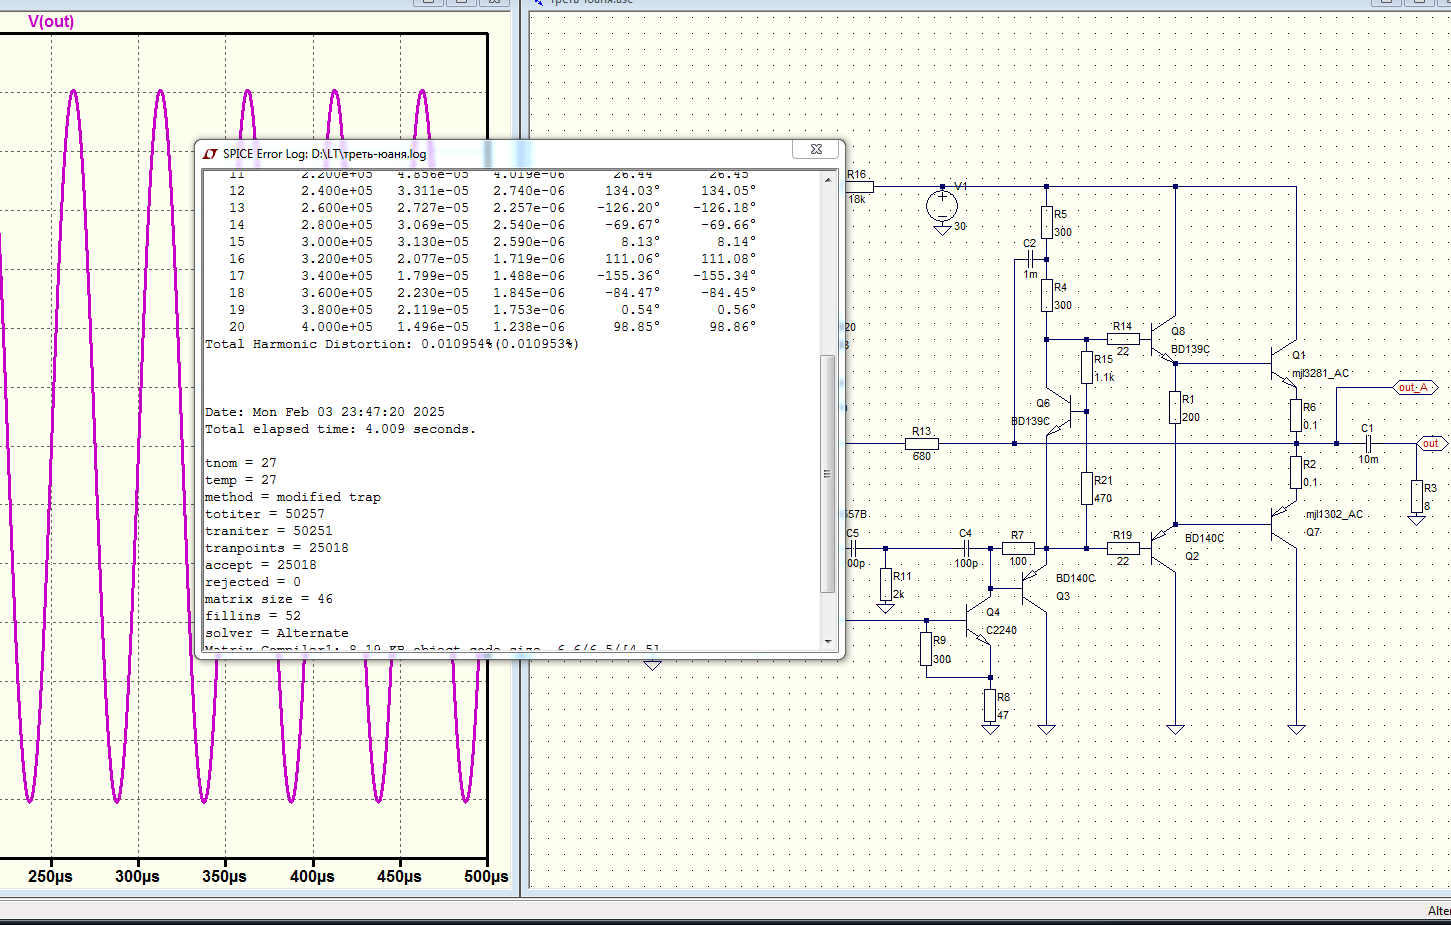Click the 400µs time axis label

pyautogui.click(x=312, y=876)
